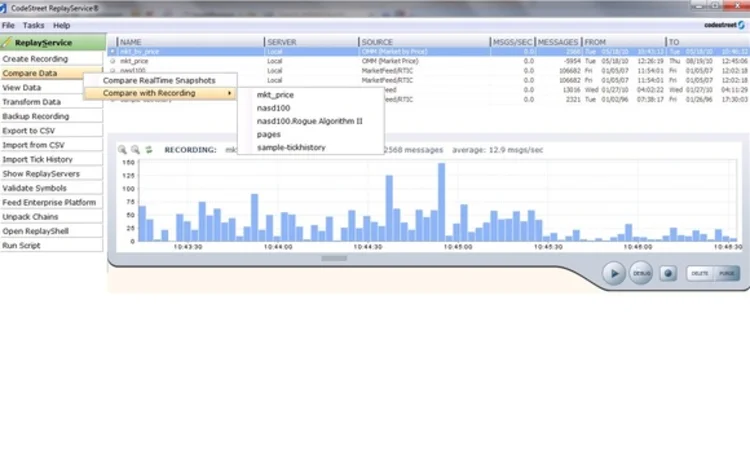The width and height of the screenshot is (750, 463).
Task: Choose pages from the recording comparison list
Action: (x=268, y=134)
